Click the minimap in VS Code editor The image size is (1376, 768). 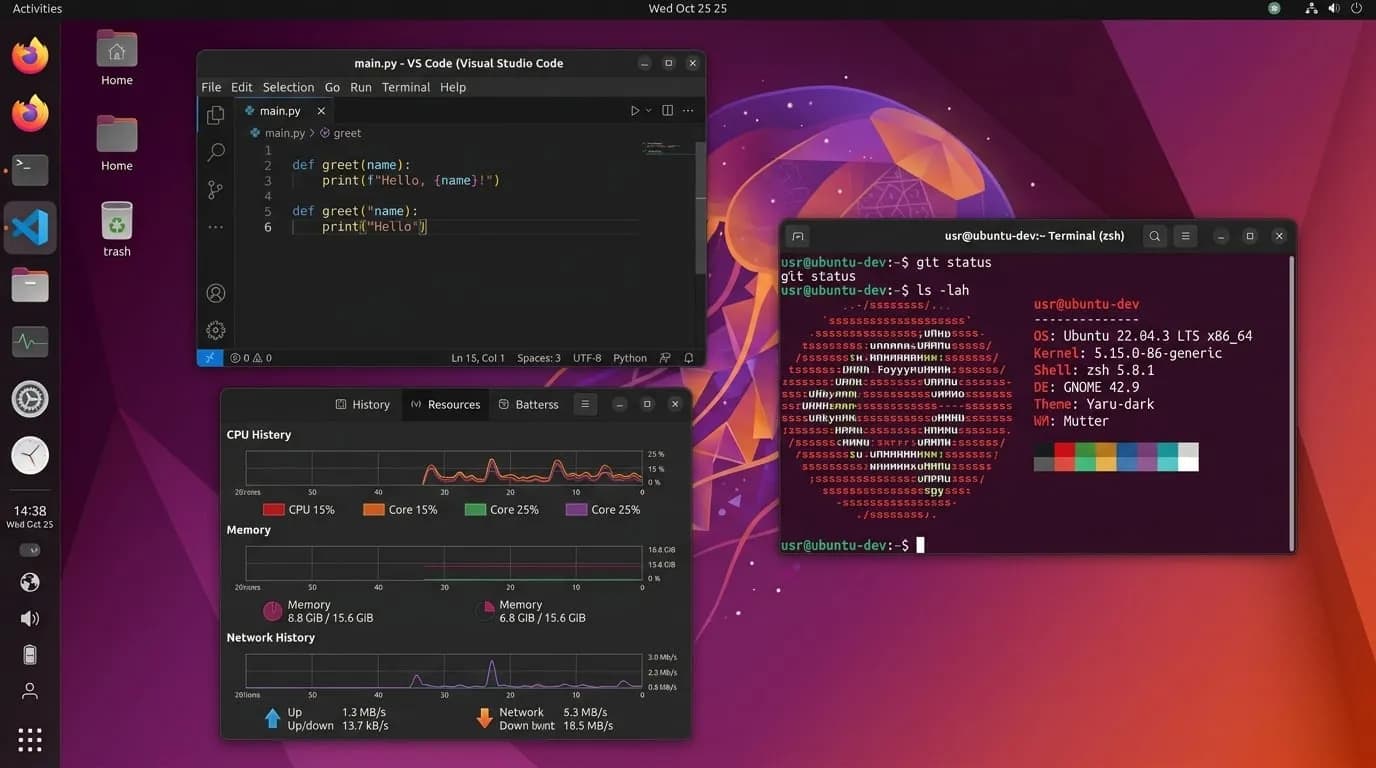pyautogui.click(x=667, y=148)
